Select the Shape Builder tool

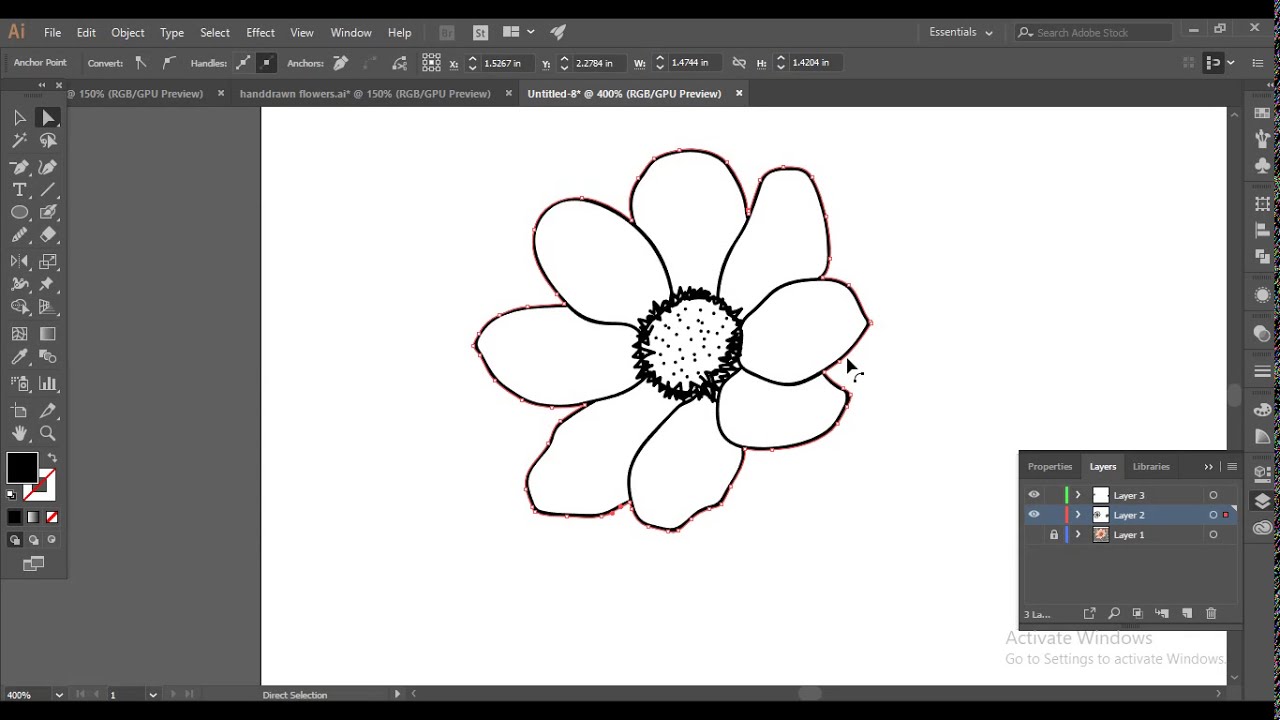coord(19,307)
